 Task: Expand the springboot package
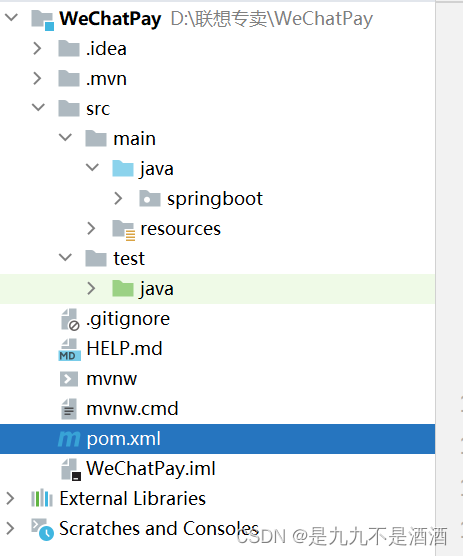point(118,198)
